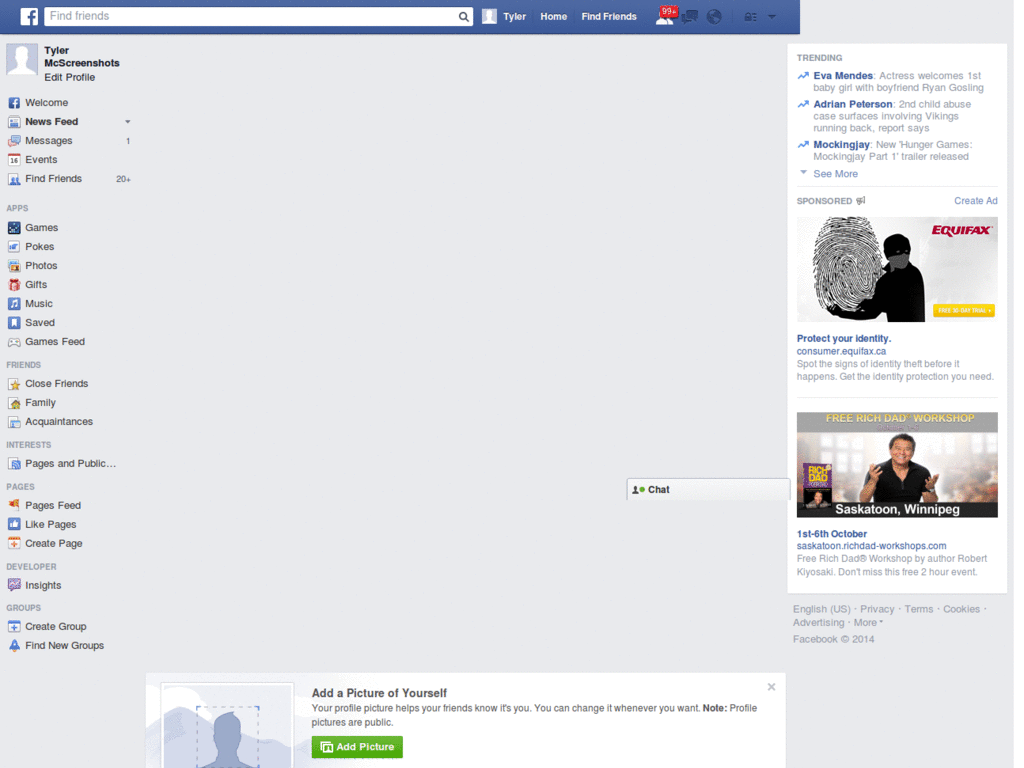
Task: Open Eva Mendes trending topic
Action: [842, 76]
